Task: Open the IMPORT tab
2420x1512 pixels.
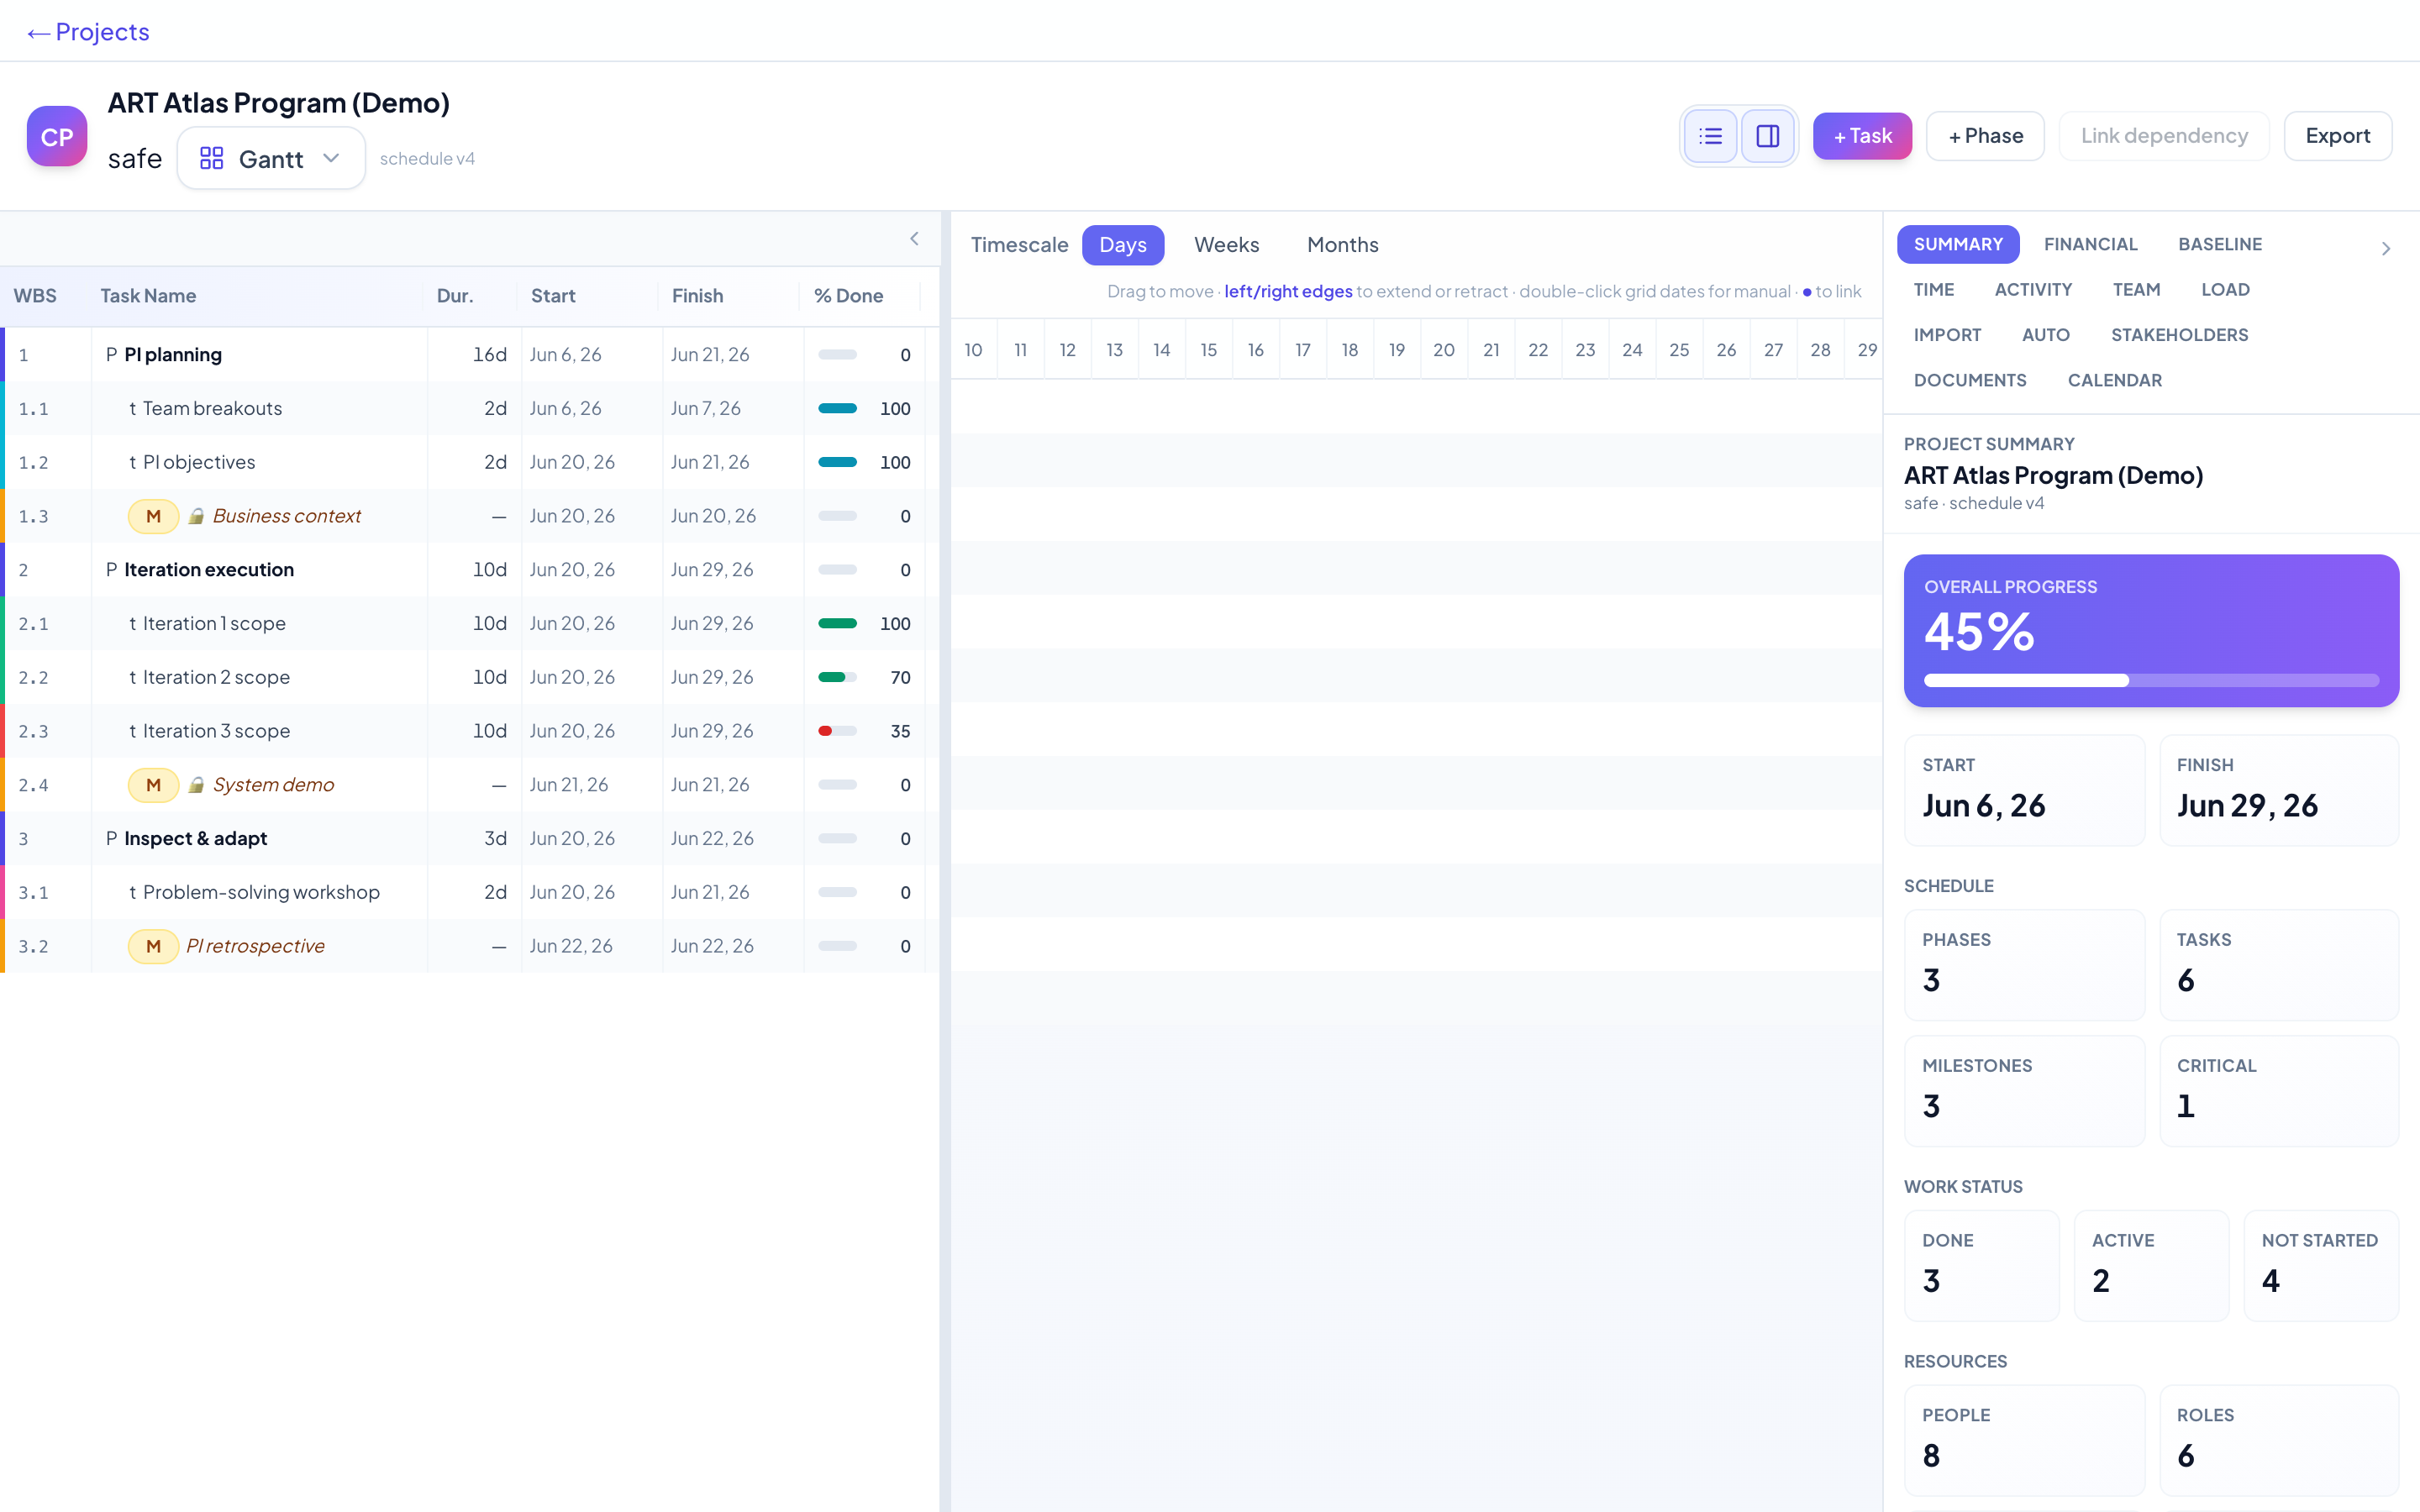Action: [1947, 335]
